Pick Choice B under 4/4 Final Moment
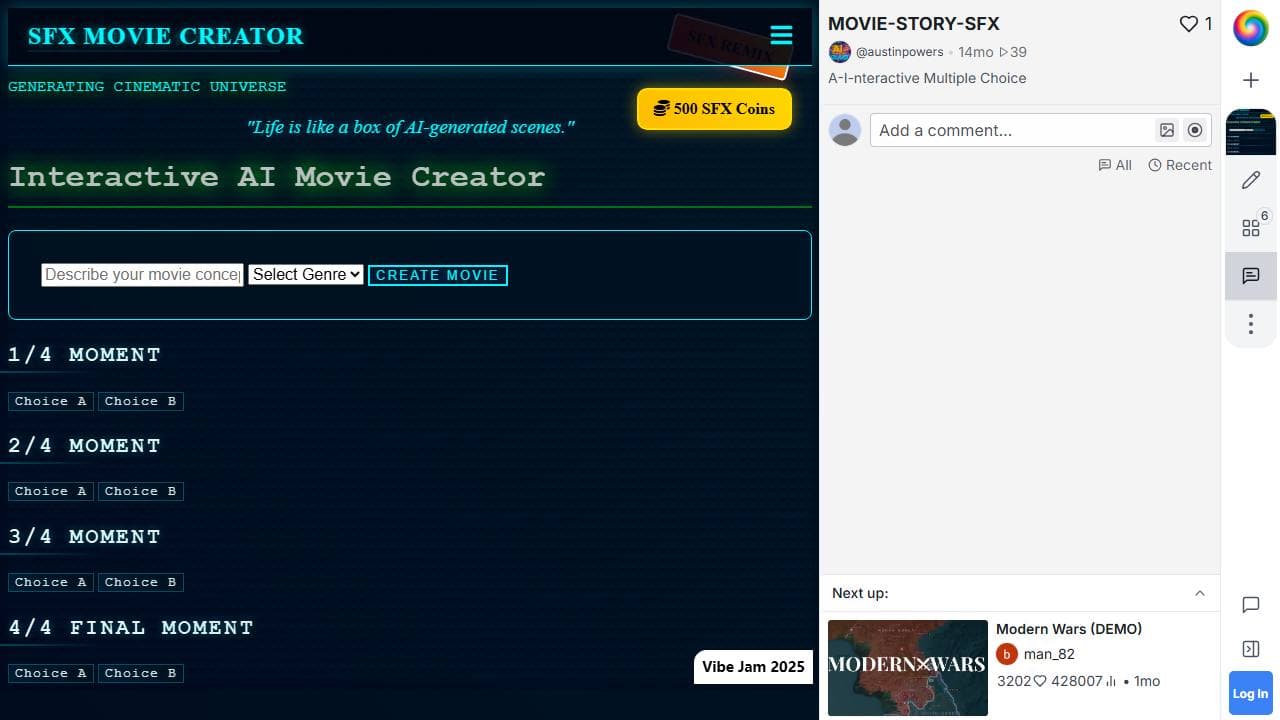Viewport: 1280px width, 720px height. click(141, 673)
